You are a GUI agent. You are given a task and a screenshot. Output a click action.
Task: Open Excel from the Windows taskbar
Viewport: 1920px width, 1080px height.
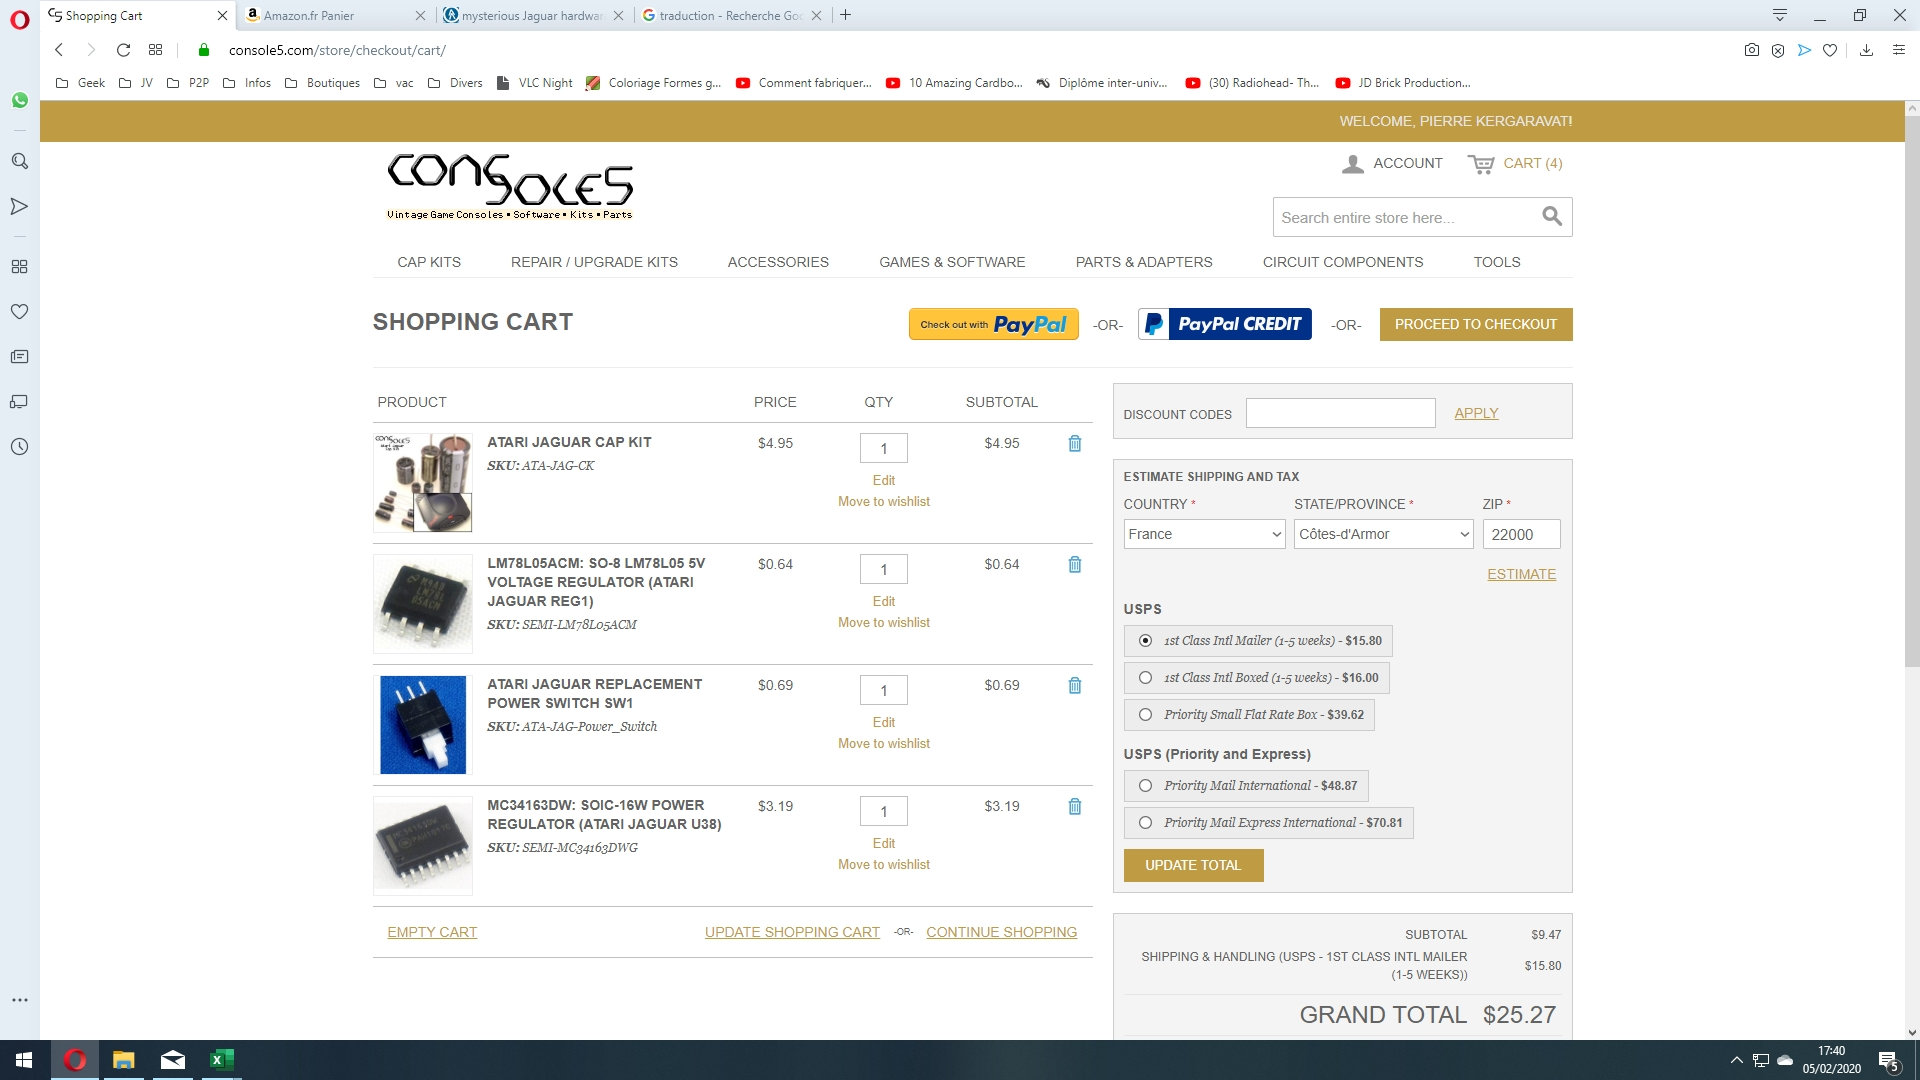[x=221, y=1060]
